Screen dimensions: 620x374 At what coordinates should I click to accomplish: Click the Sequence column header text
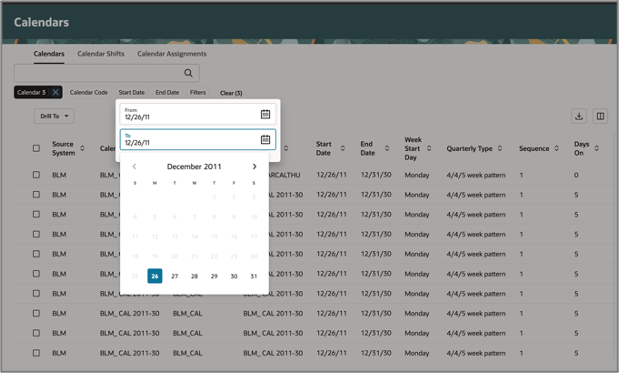[x=534, y=149]
